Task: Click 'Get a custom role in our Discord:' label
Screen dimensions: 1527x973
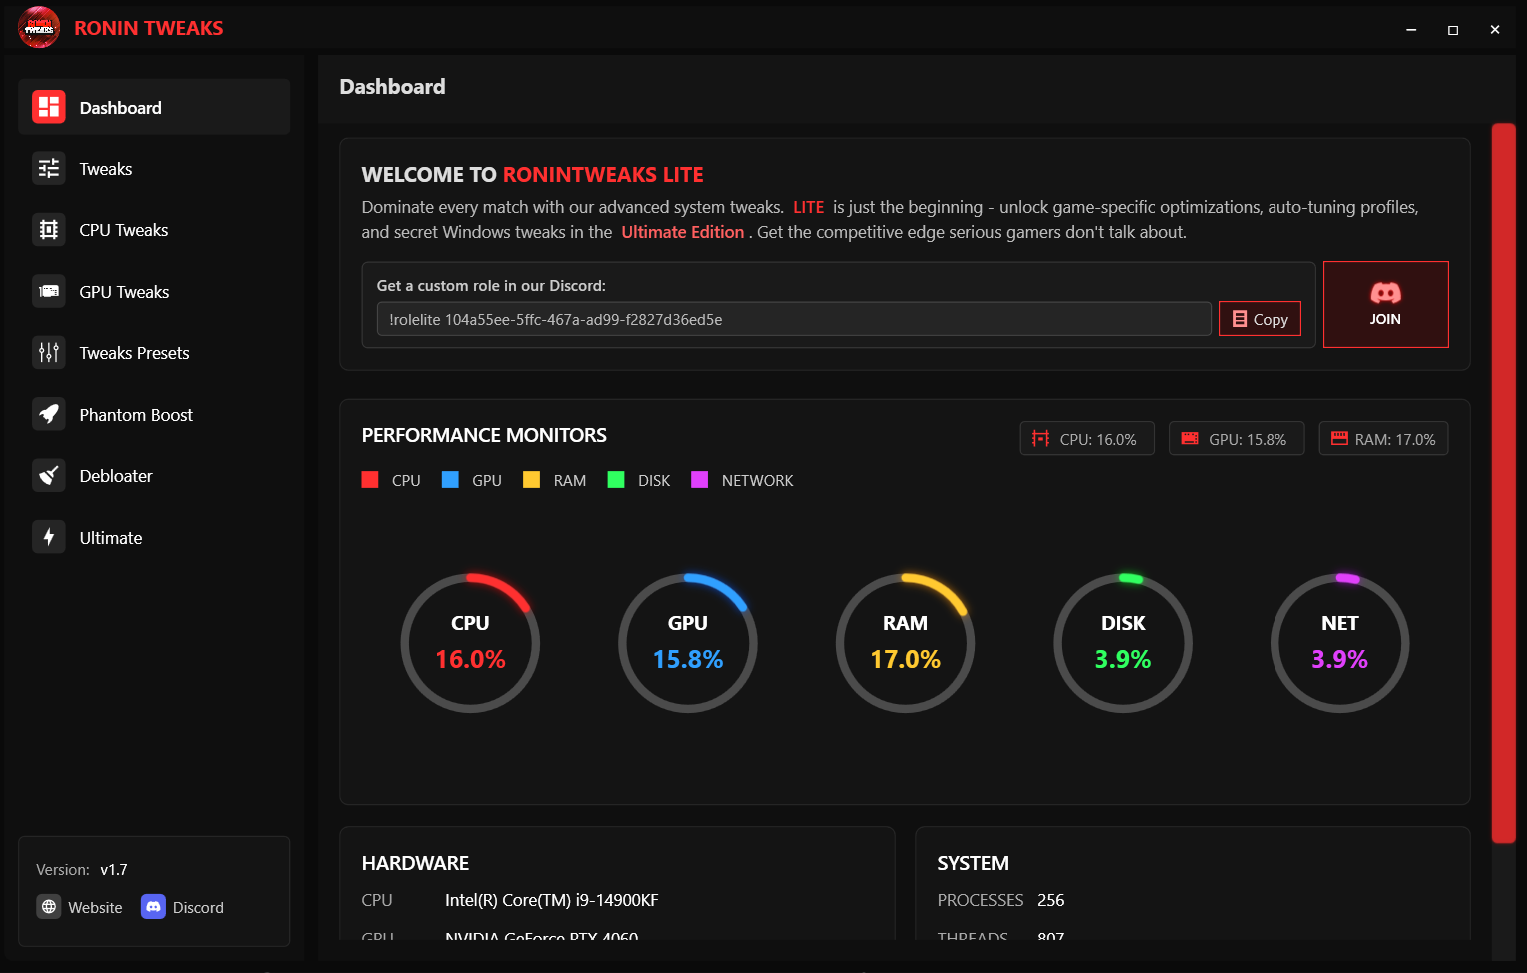Action: 491,286
